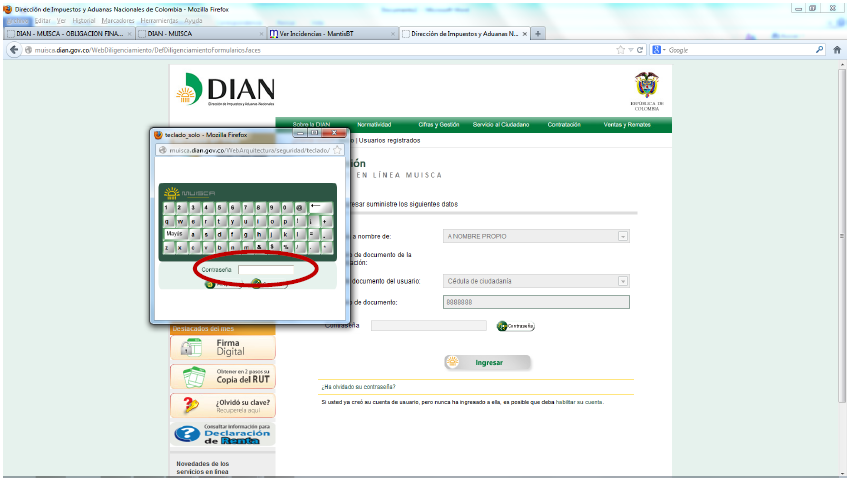850x481 pixels.
Task: Open the Copia del RUT banner
Action: click(x=223, y=376)
